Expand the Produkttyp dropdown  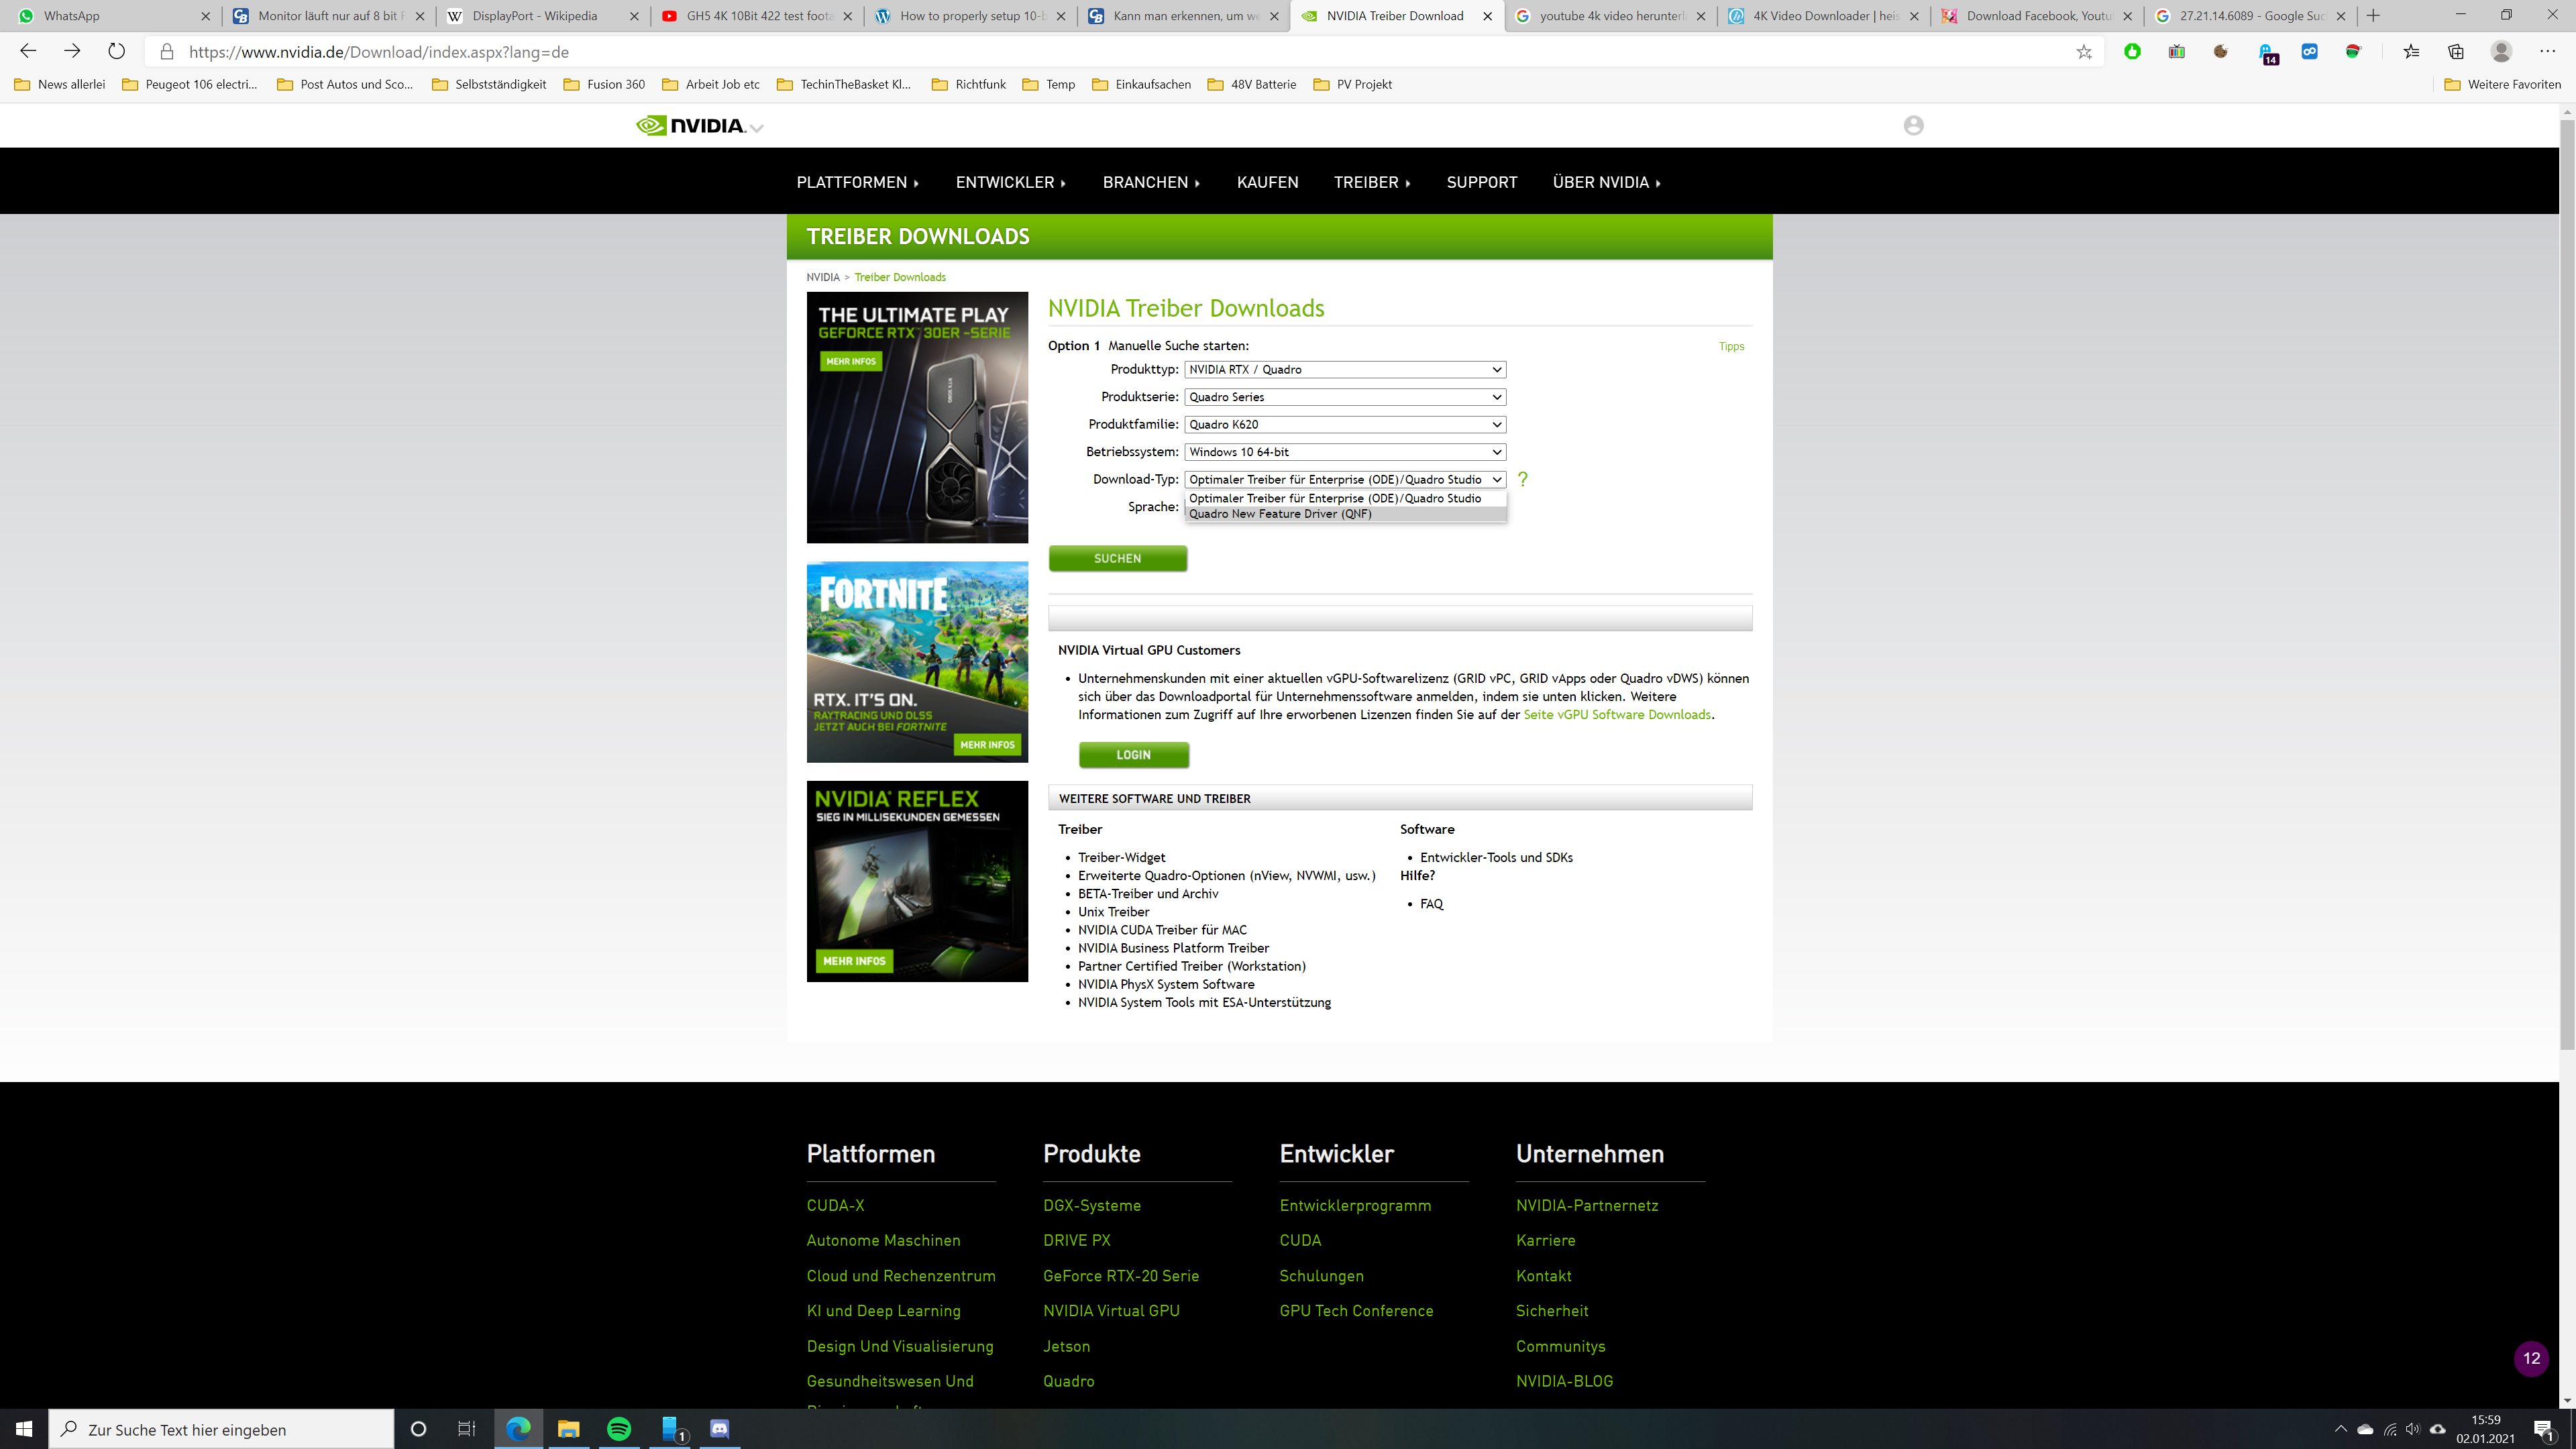click(1344, 370)
